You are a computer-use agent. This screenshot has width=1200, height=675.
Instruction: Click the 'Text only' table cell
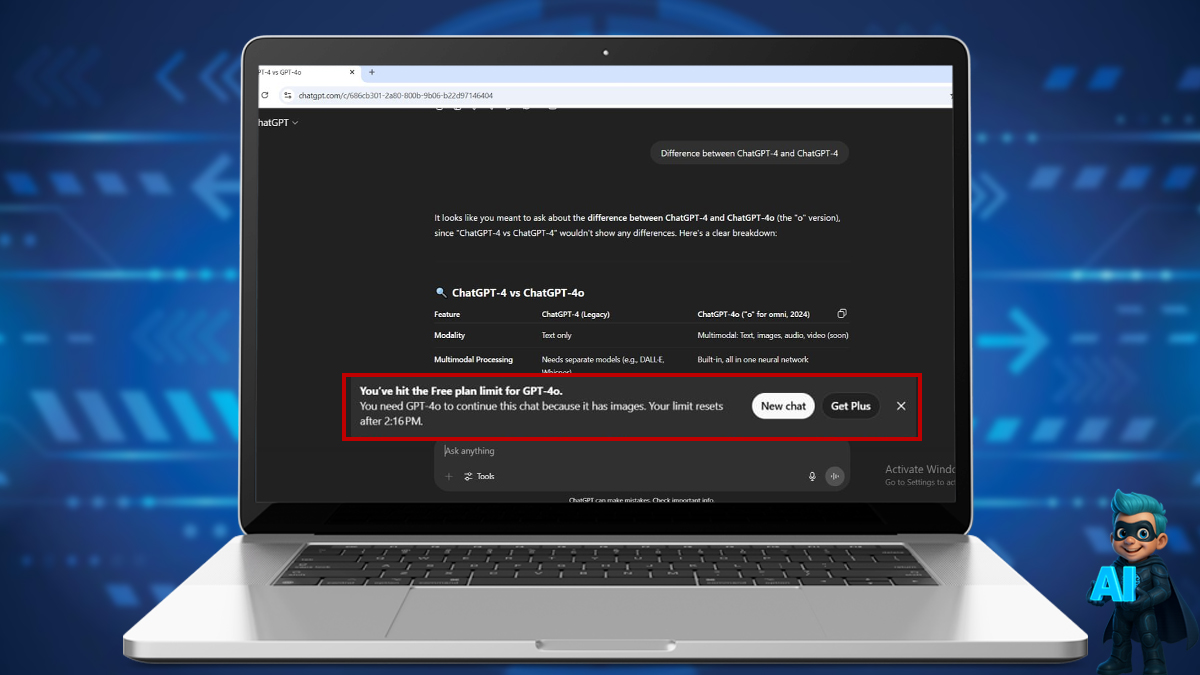(x=556, y=335)
